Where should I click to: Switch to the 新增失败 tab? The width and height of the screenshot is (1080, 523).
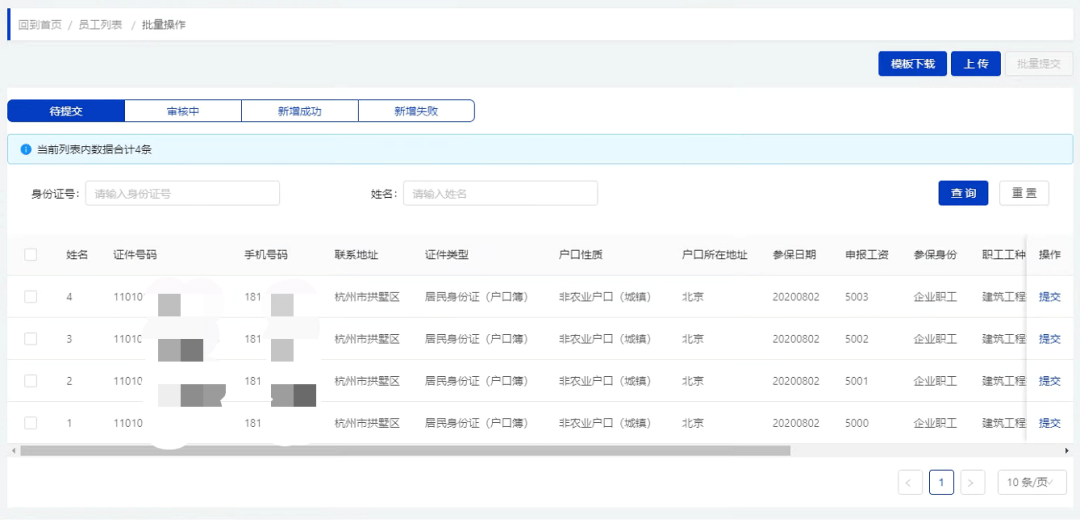click(x=416, y=111)
